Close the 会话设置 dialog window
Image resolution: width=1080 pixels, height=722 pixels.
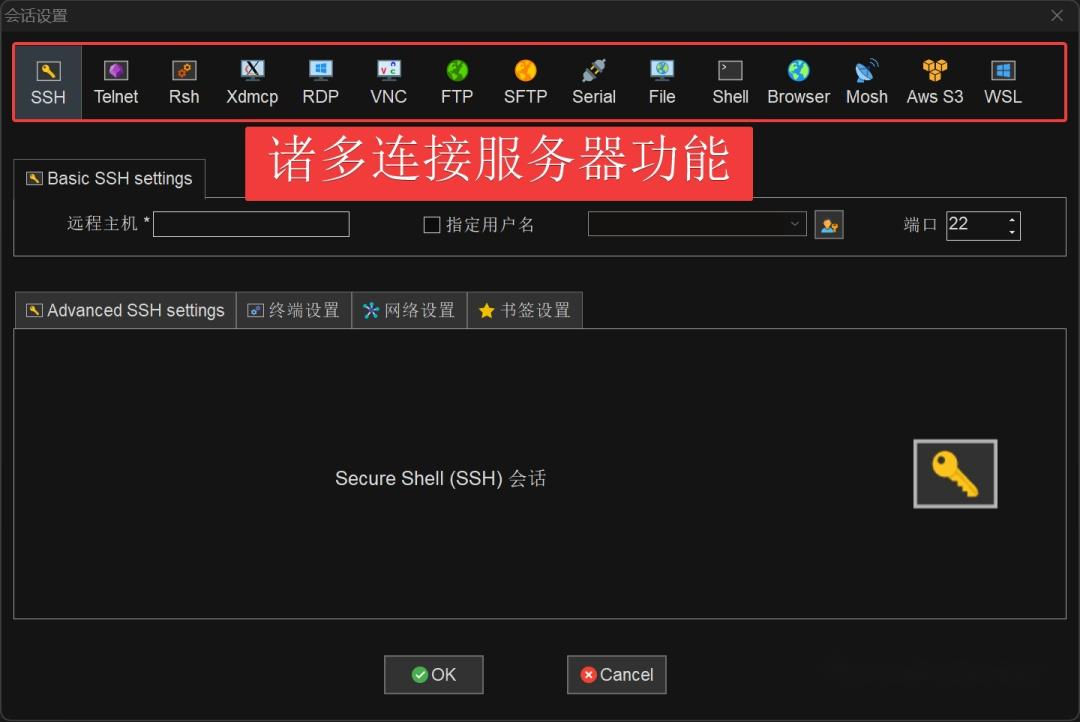[x=1057, y=15]
